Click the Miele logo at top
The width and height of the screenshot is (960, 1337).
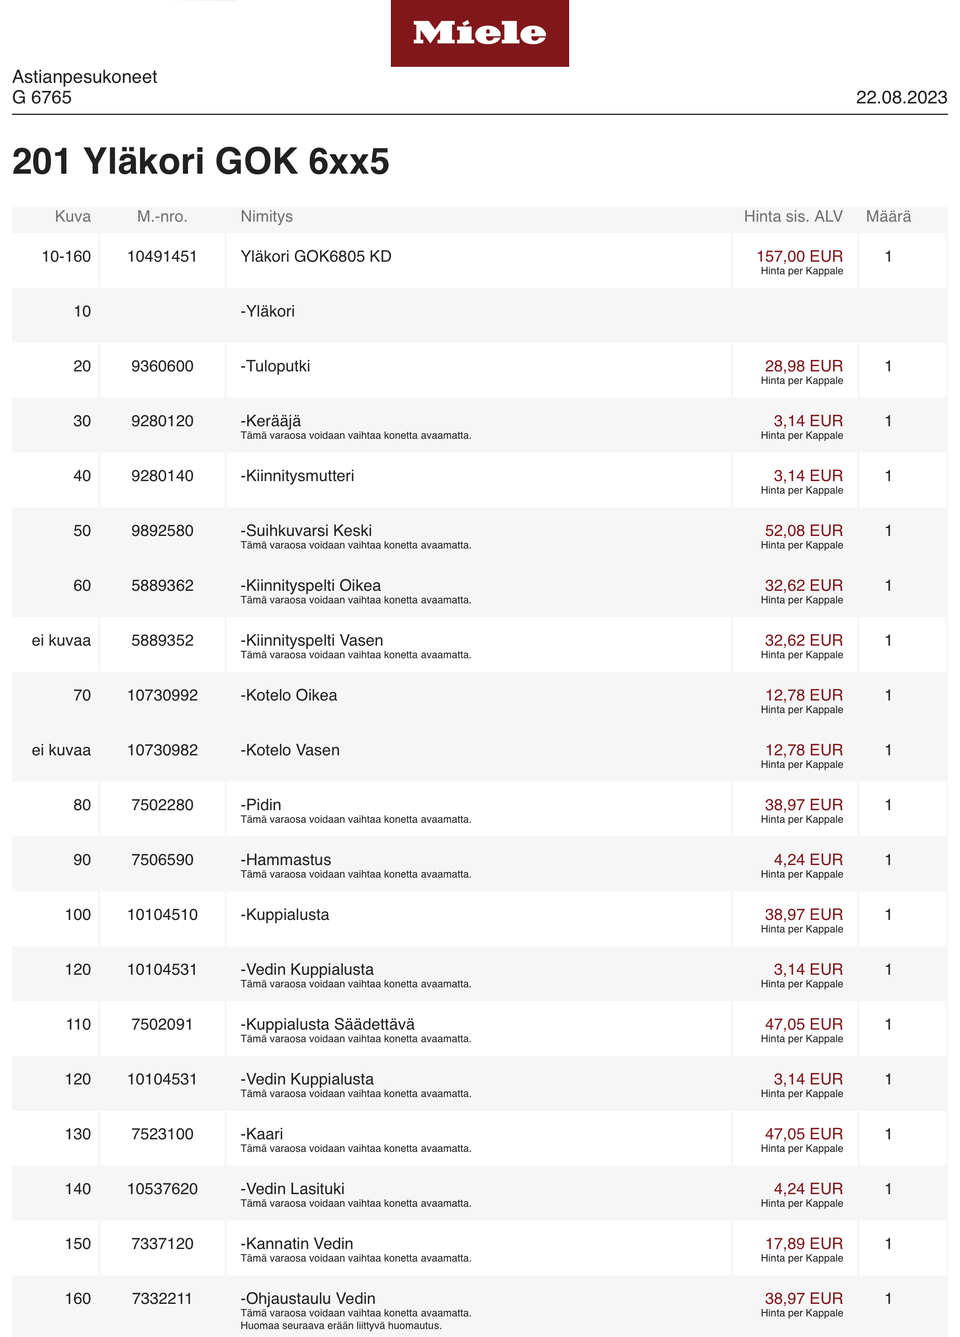pos(479,33)
